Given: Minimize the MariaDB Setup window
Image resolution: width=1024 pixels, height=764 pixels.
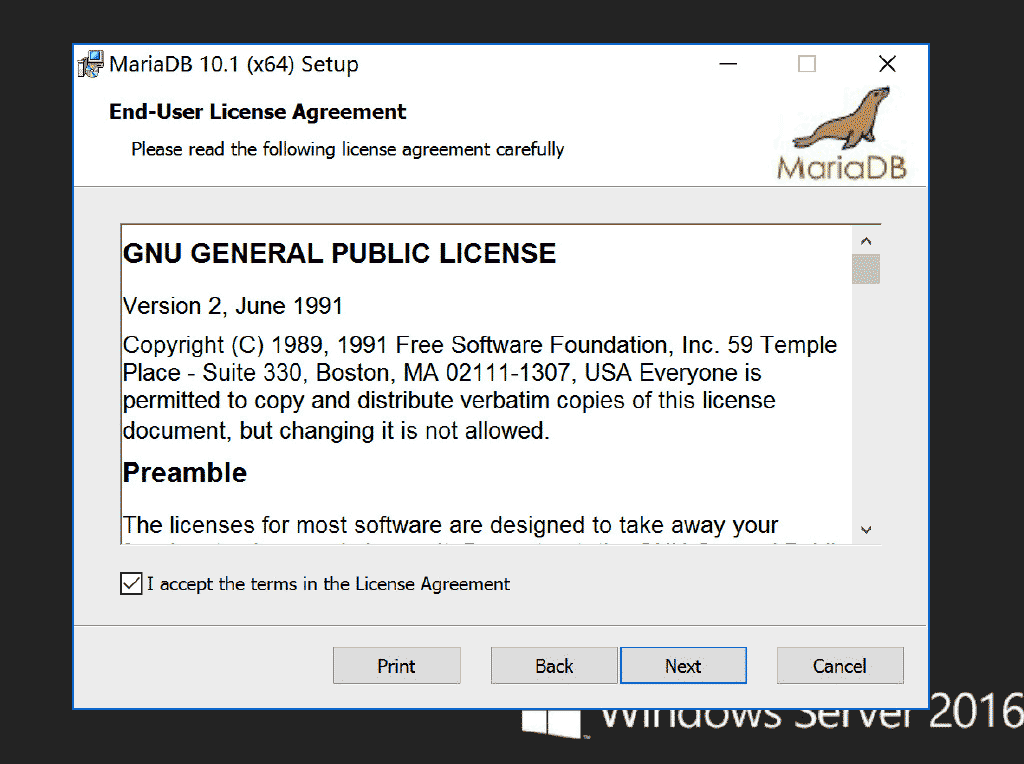Looking at the screenshot, I should click(x=727, y=64).
